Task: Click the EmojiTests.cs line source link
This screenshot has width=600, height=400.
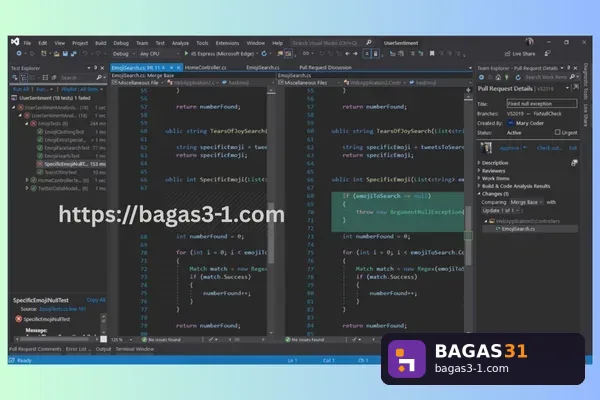Action: click(x=62, y=309)
